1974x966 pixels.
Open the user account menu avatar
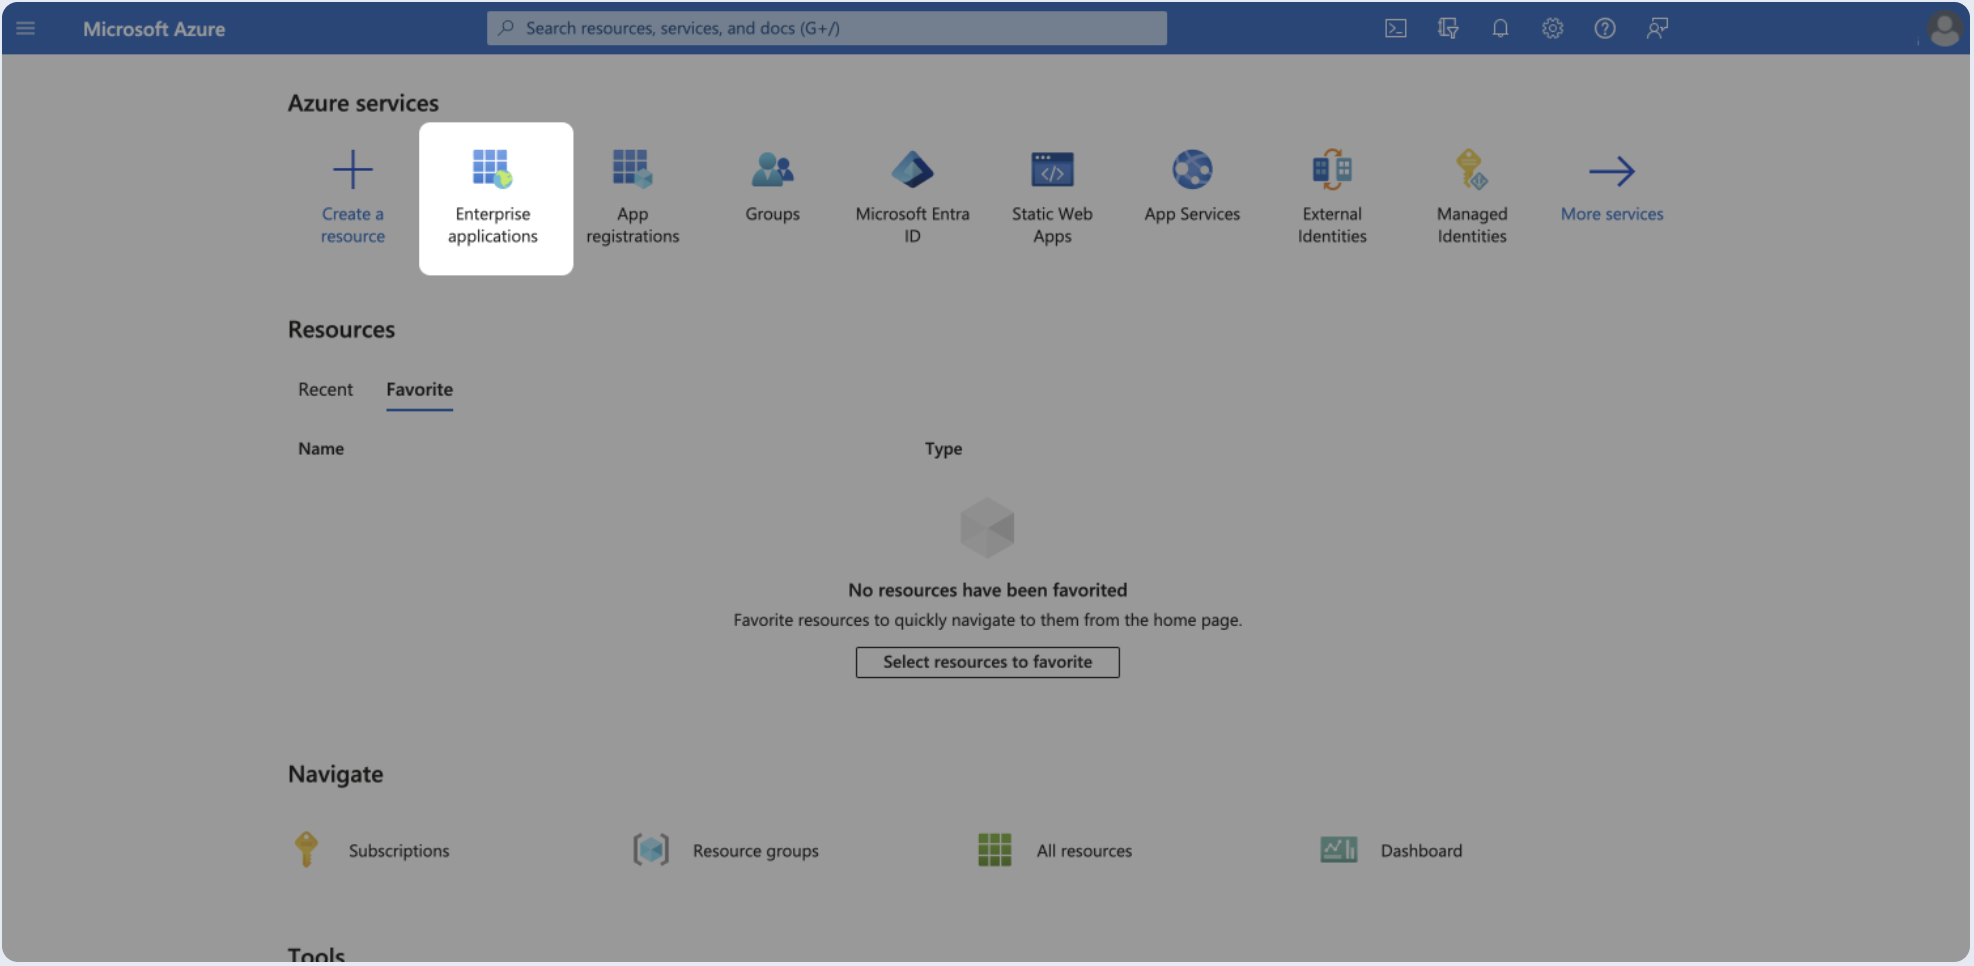click(1944, 29)
